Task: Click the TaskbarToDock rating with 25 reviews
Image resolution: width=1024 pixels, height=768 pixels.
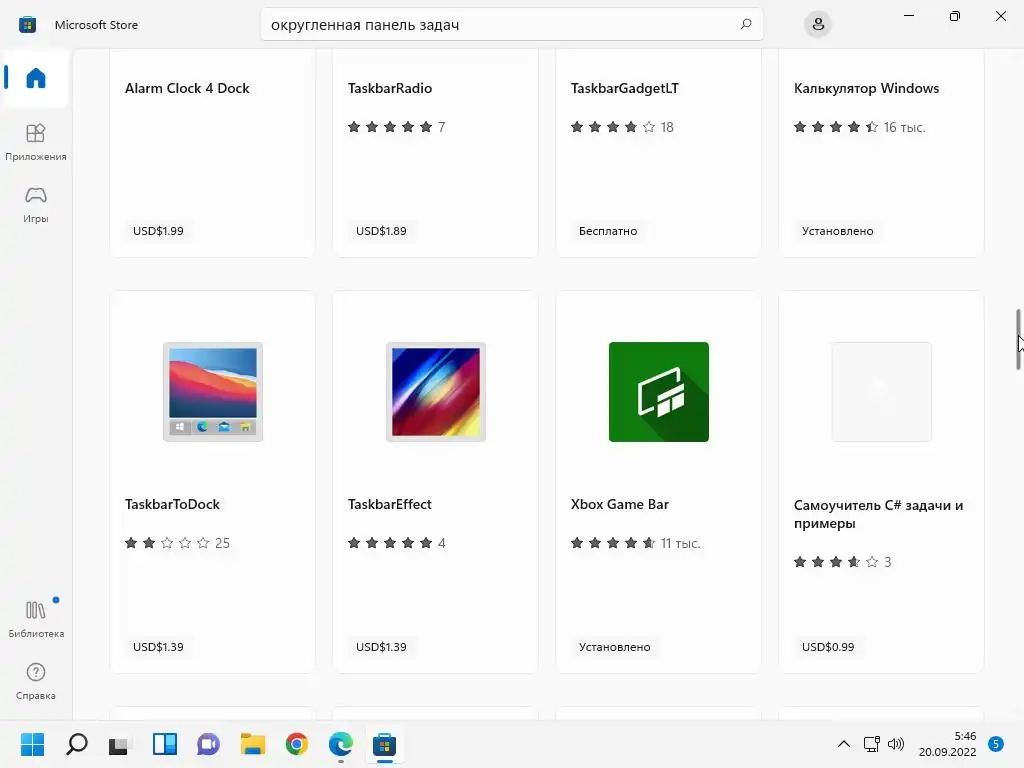Action: click(177, 543)
